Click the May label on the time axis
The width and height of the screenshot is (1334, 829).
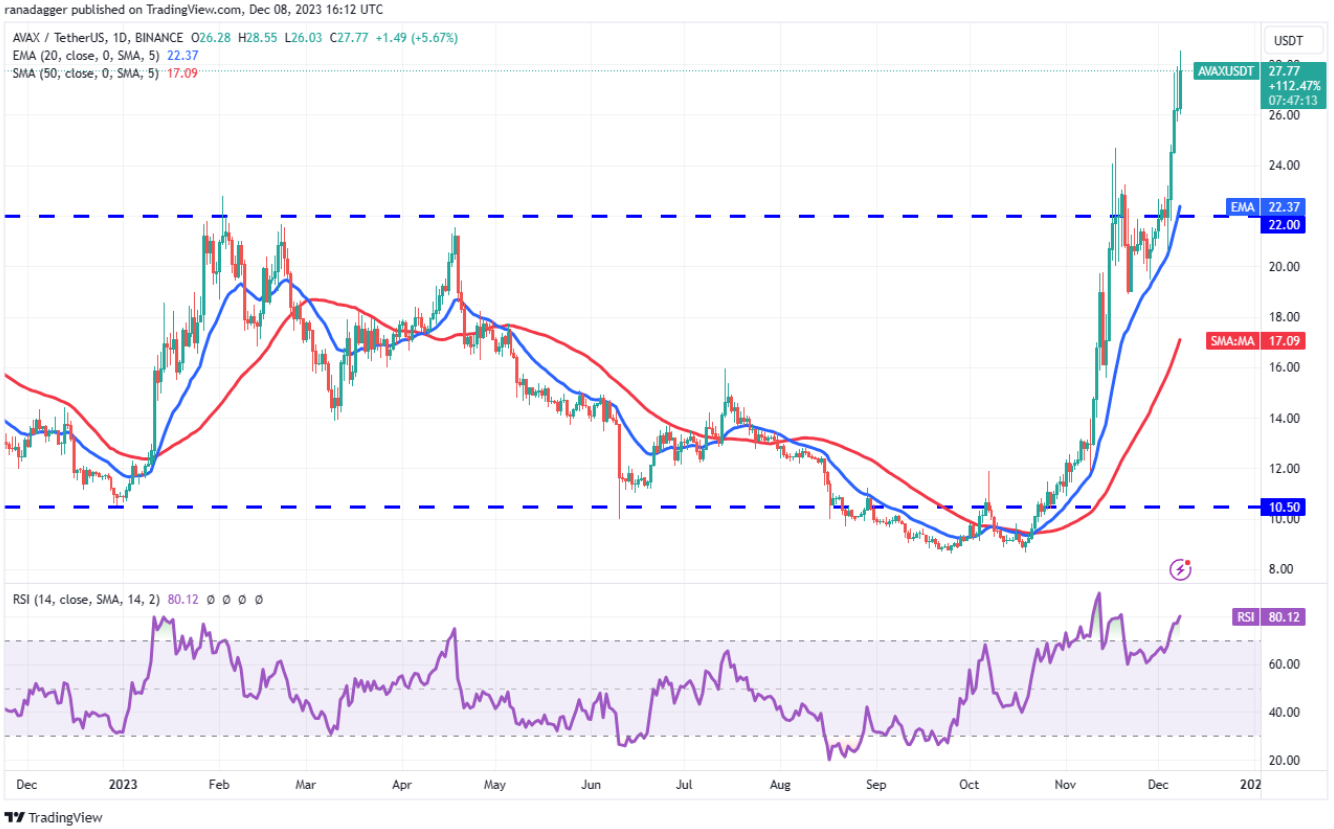tap(496, 786)
